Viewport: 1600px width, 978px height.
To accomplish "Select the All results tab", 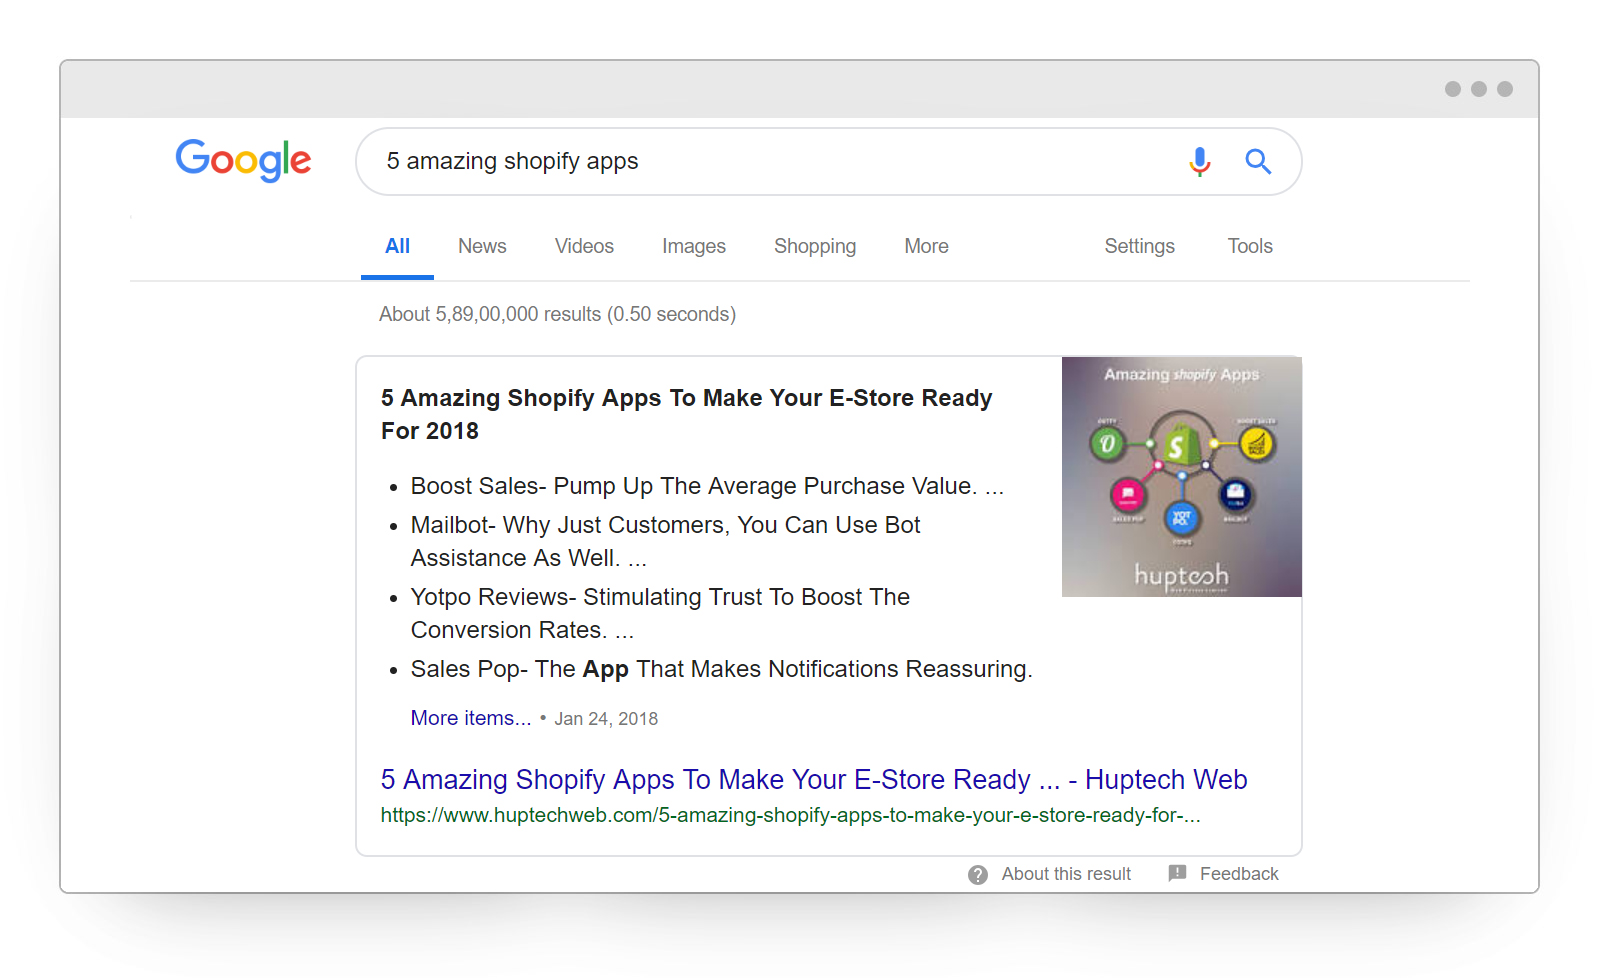I will pos(397,246).
